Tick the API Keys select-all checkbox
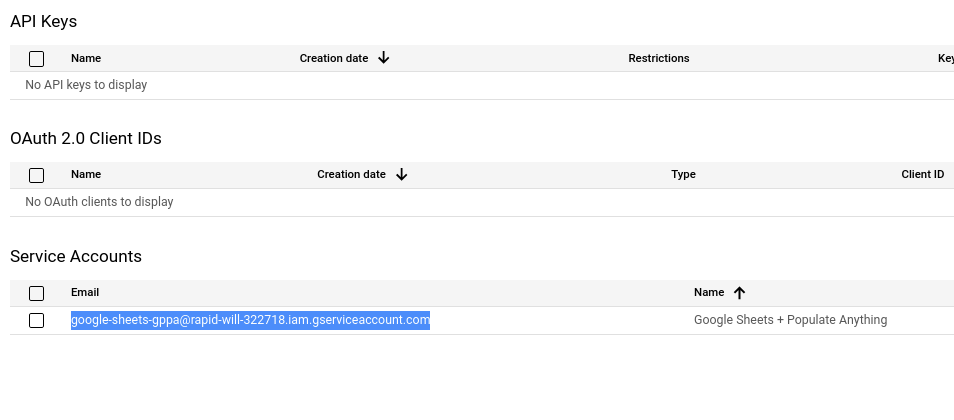Screen dimensions: 954x420 click(37, 59)
